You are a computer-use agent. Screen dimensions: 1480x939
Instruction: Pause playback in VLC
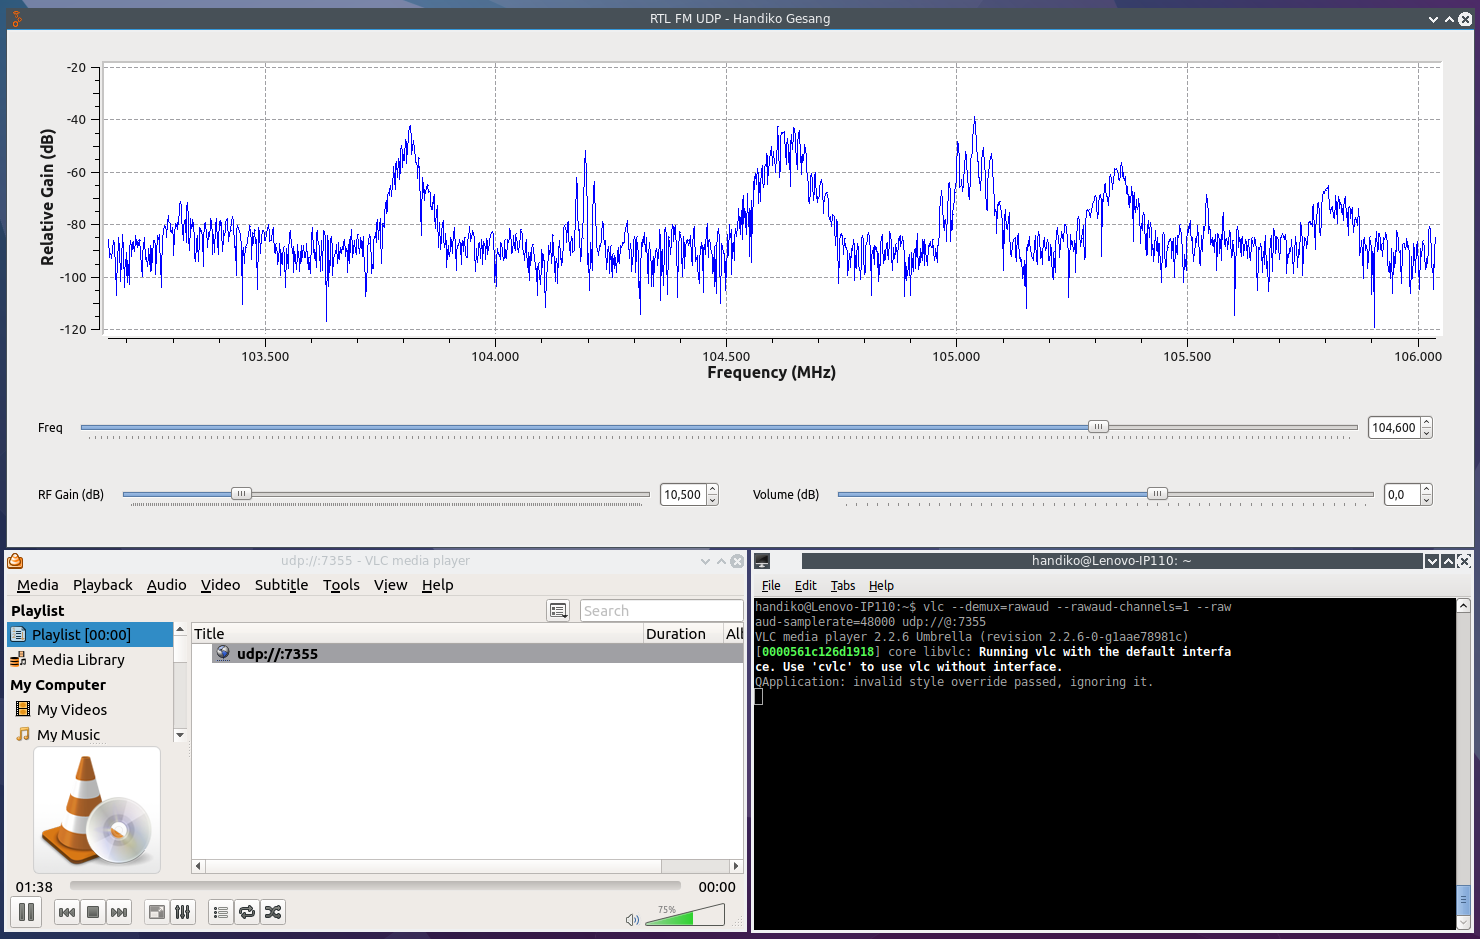click(27, 912)
